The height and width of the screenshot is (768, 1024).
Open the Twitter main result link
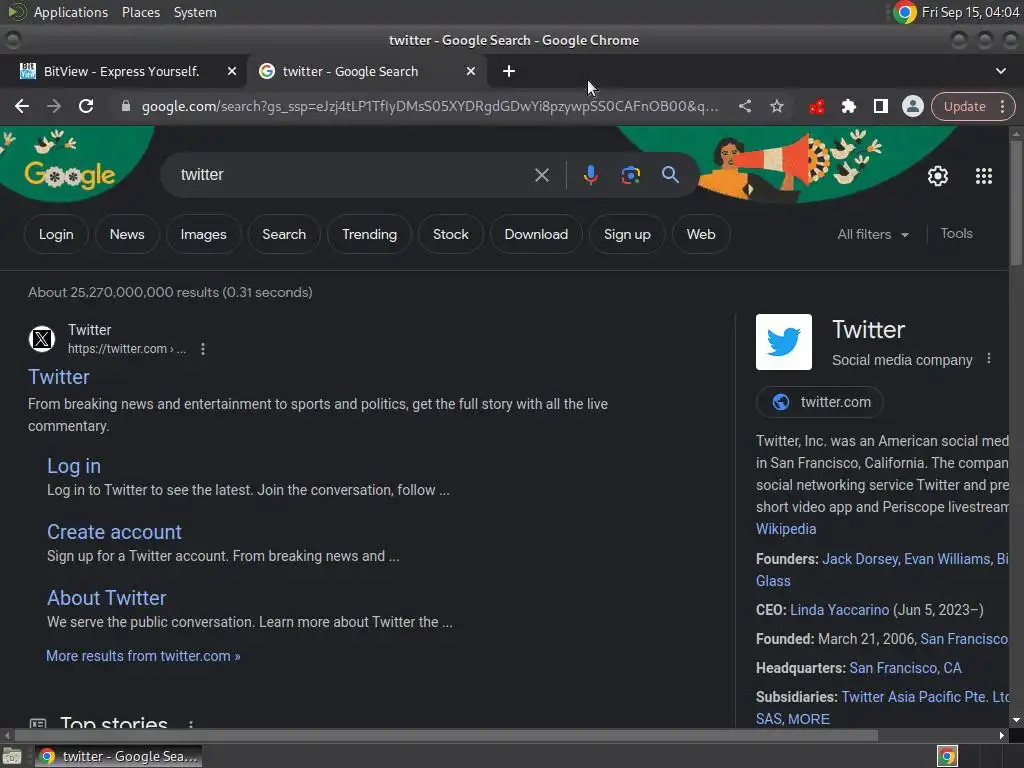point(59,377)
